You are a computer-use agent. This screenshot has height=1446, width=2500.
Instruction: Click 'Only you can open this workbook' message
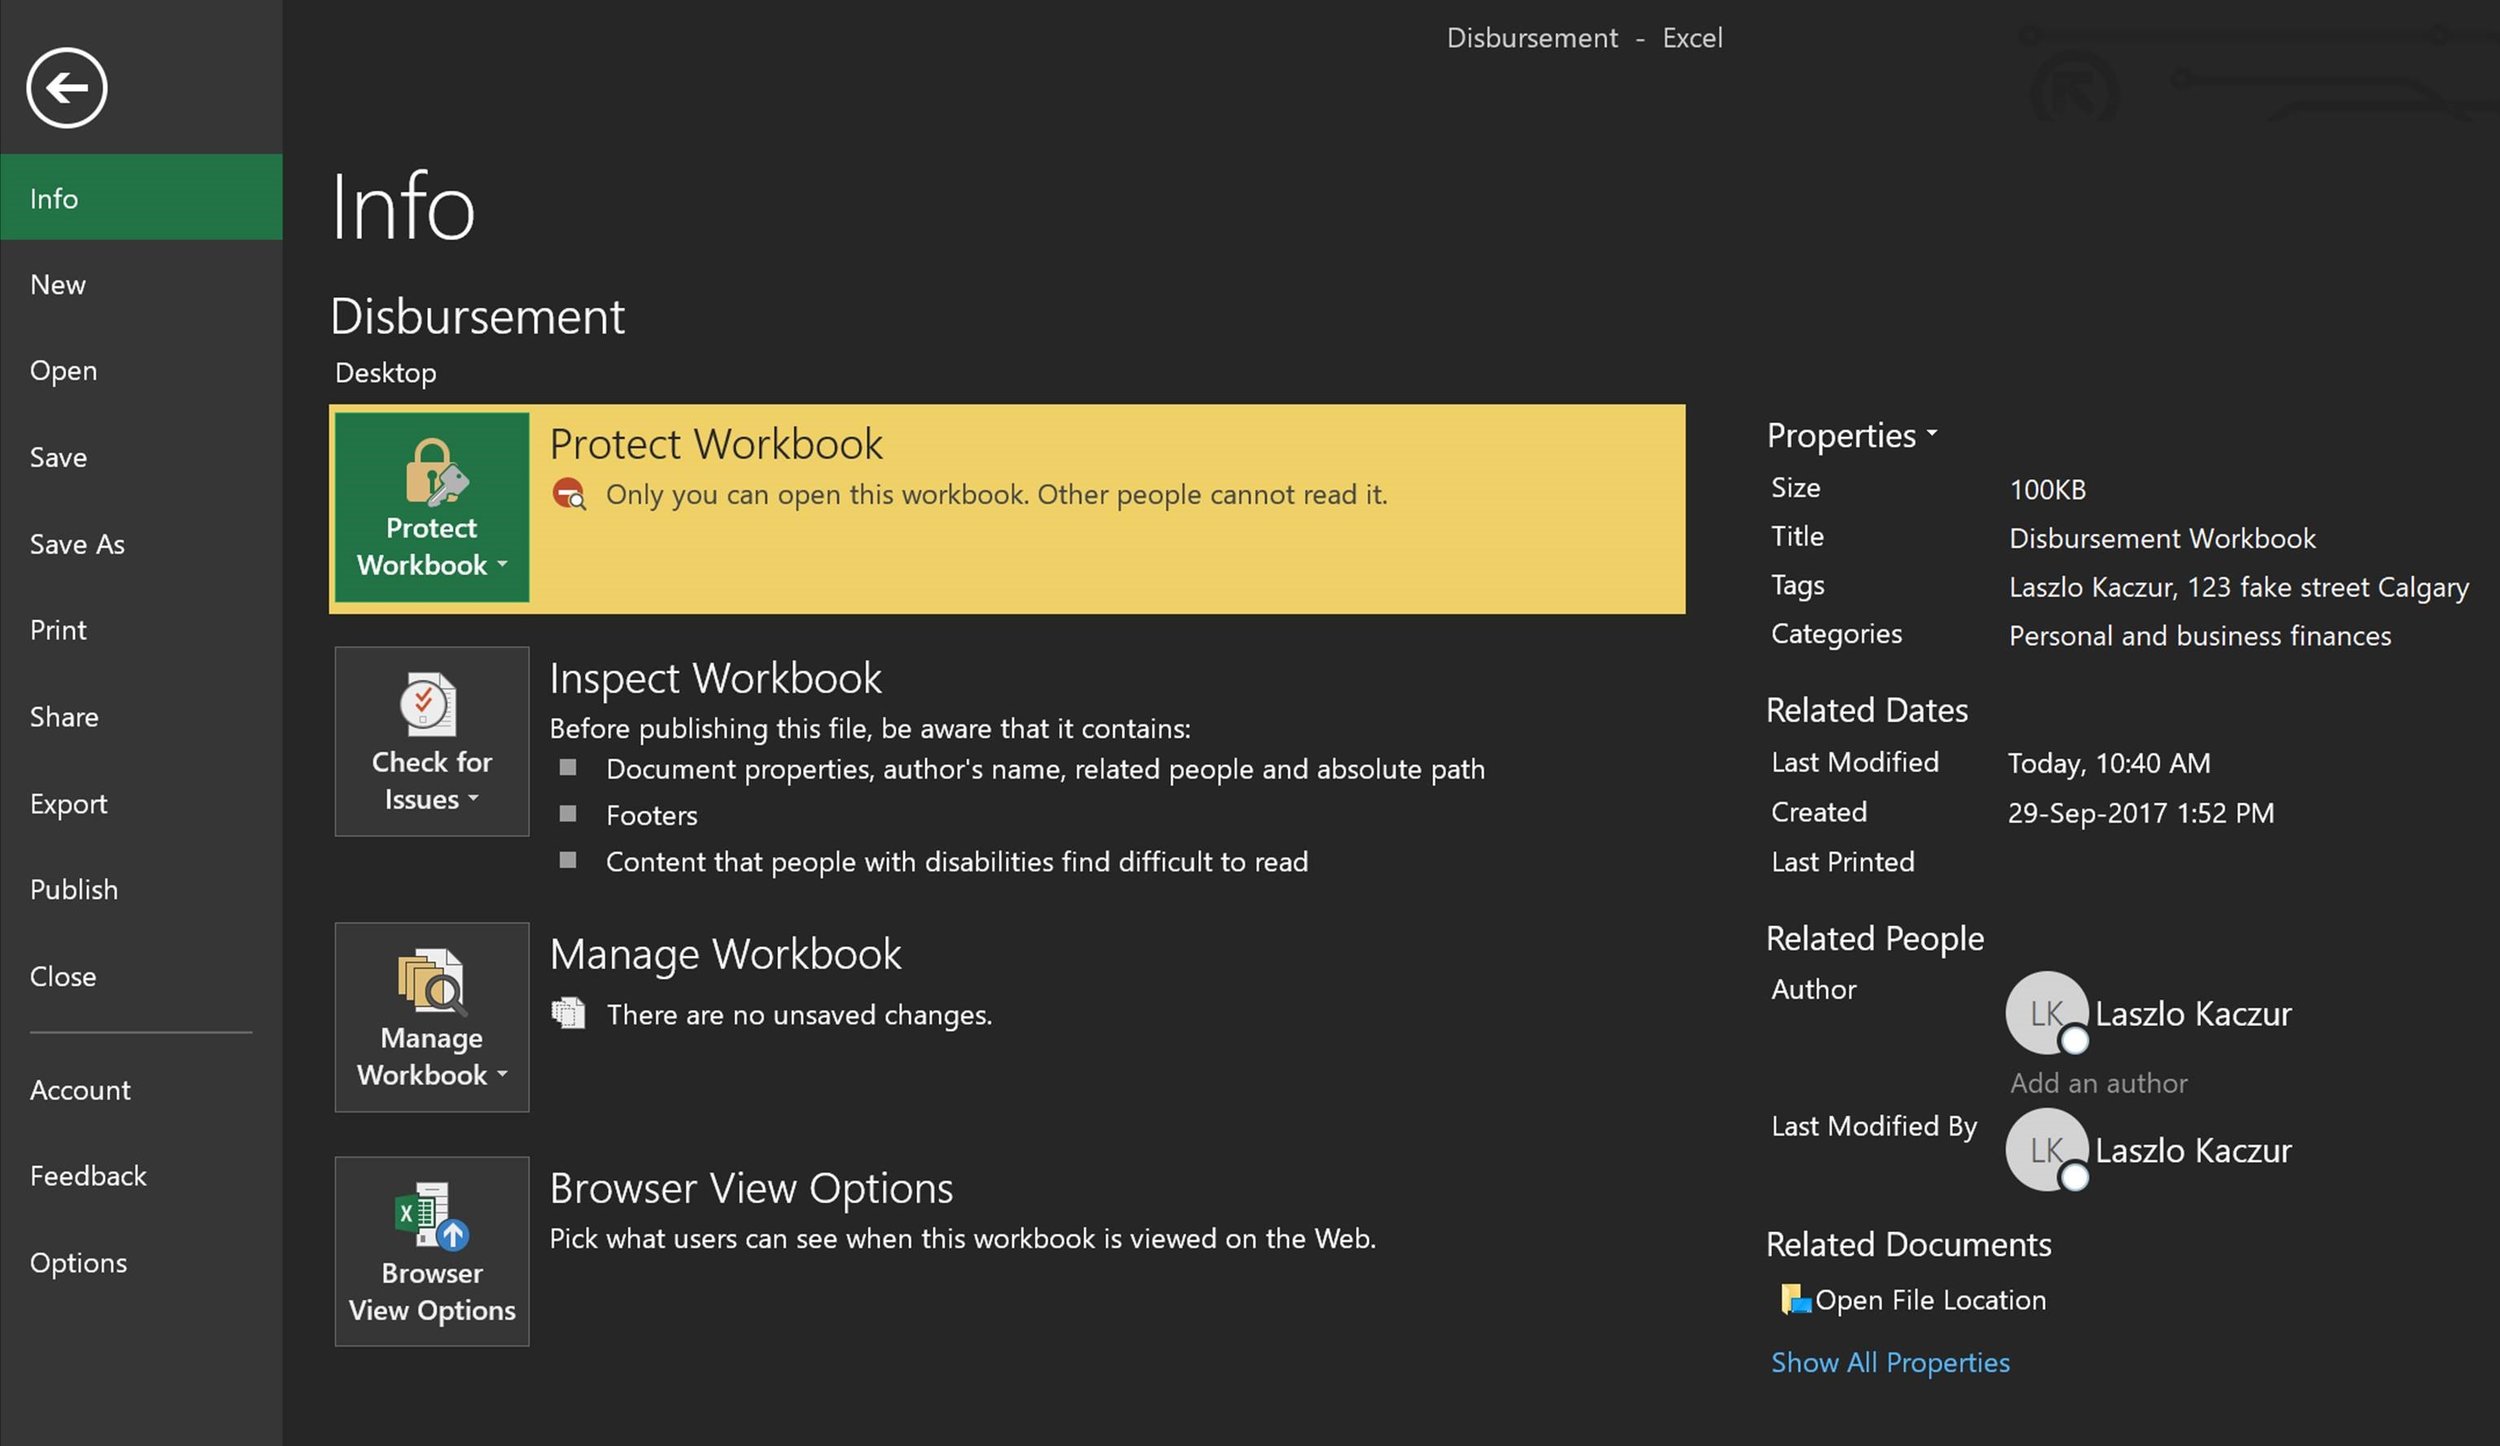tap(996, 495)
